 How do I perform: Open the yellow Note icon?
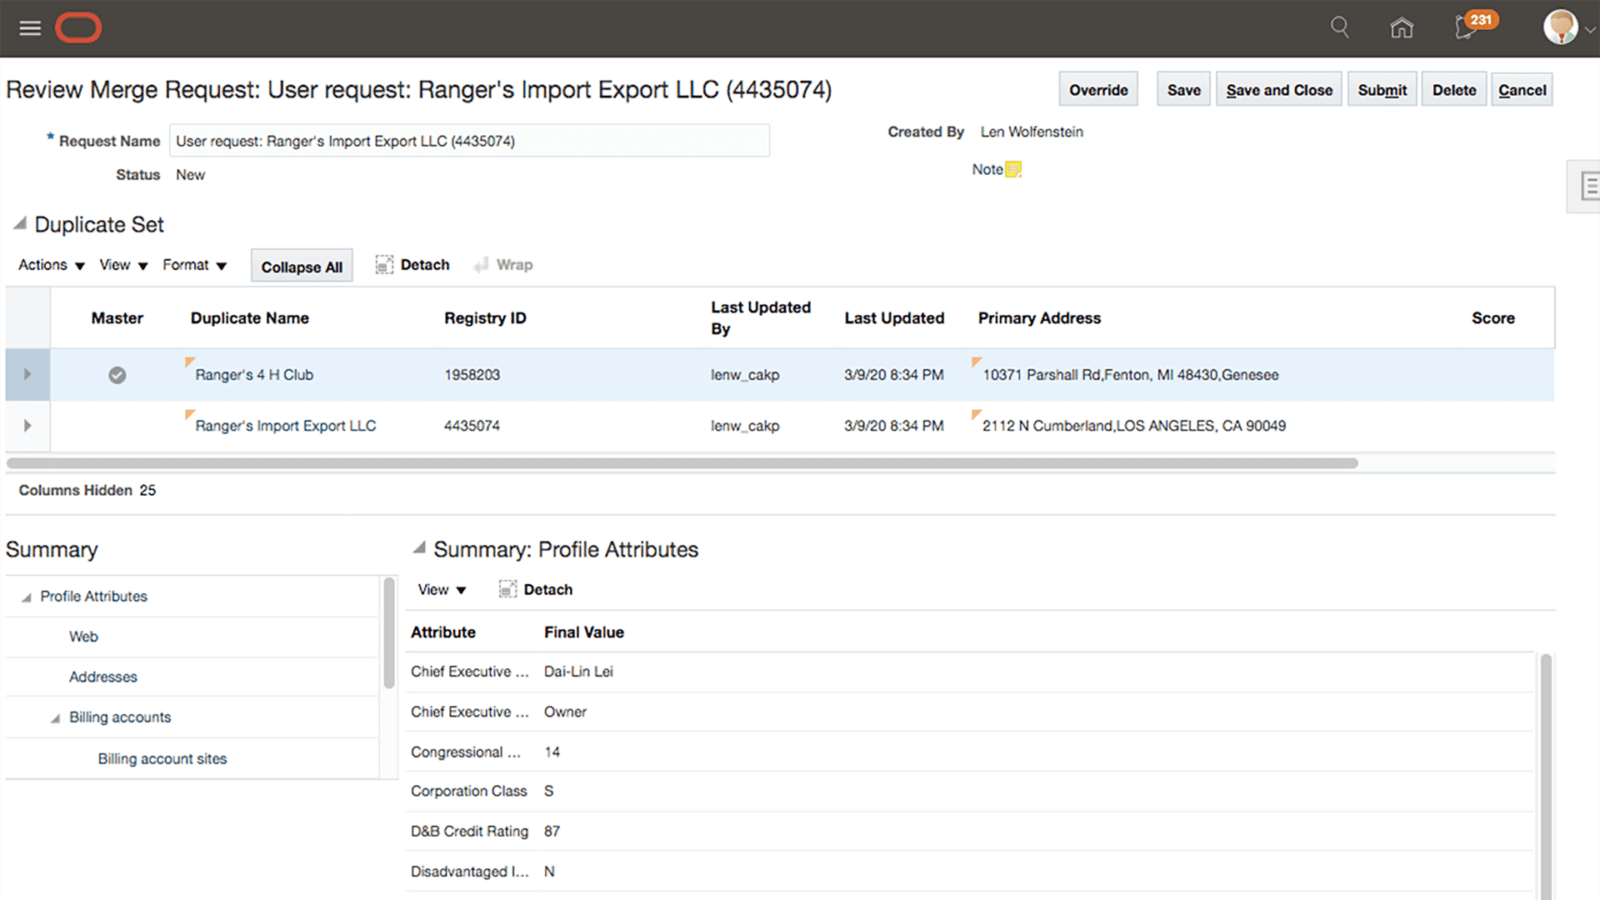coord(1013,170)
